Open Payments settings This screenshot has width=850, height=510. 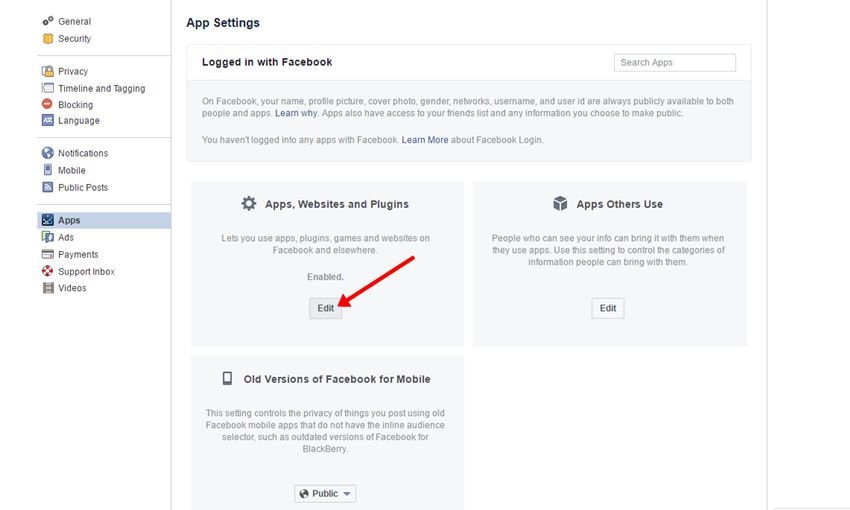tap(78, 254)
